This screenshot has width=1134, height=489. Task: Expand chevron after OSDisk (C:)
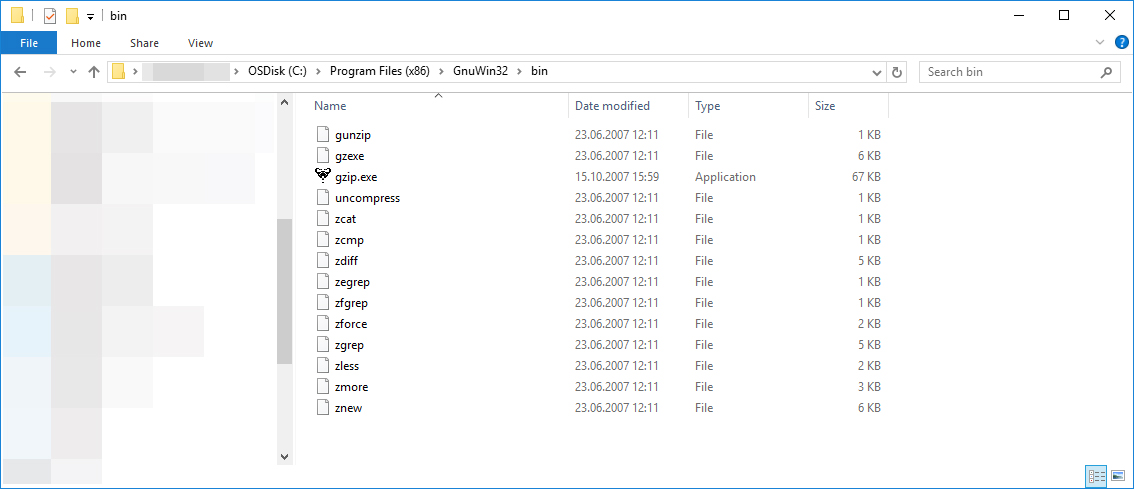pos(318,72)
